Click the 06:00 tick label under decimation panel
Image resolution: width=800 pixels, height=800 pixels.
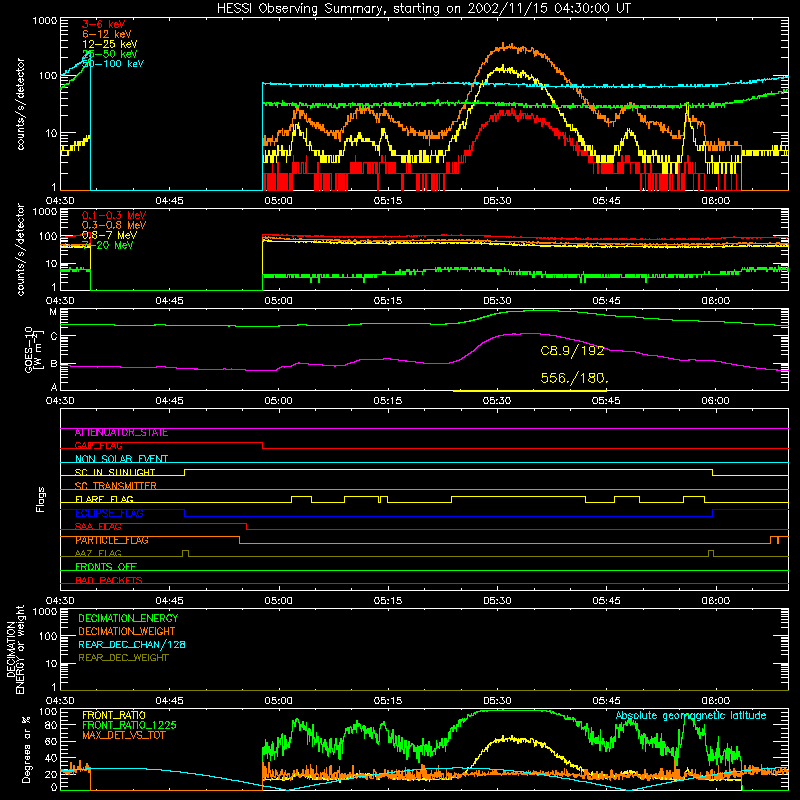coord(715,701)
